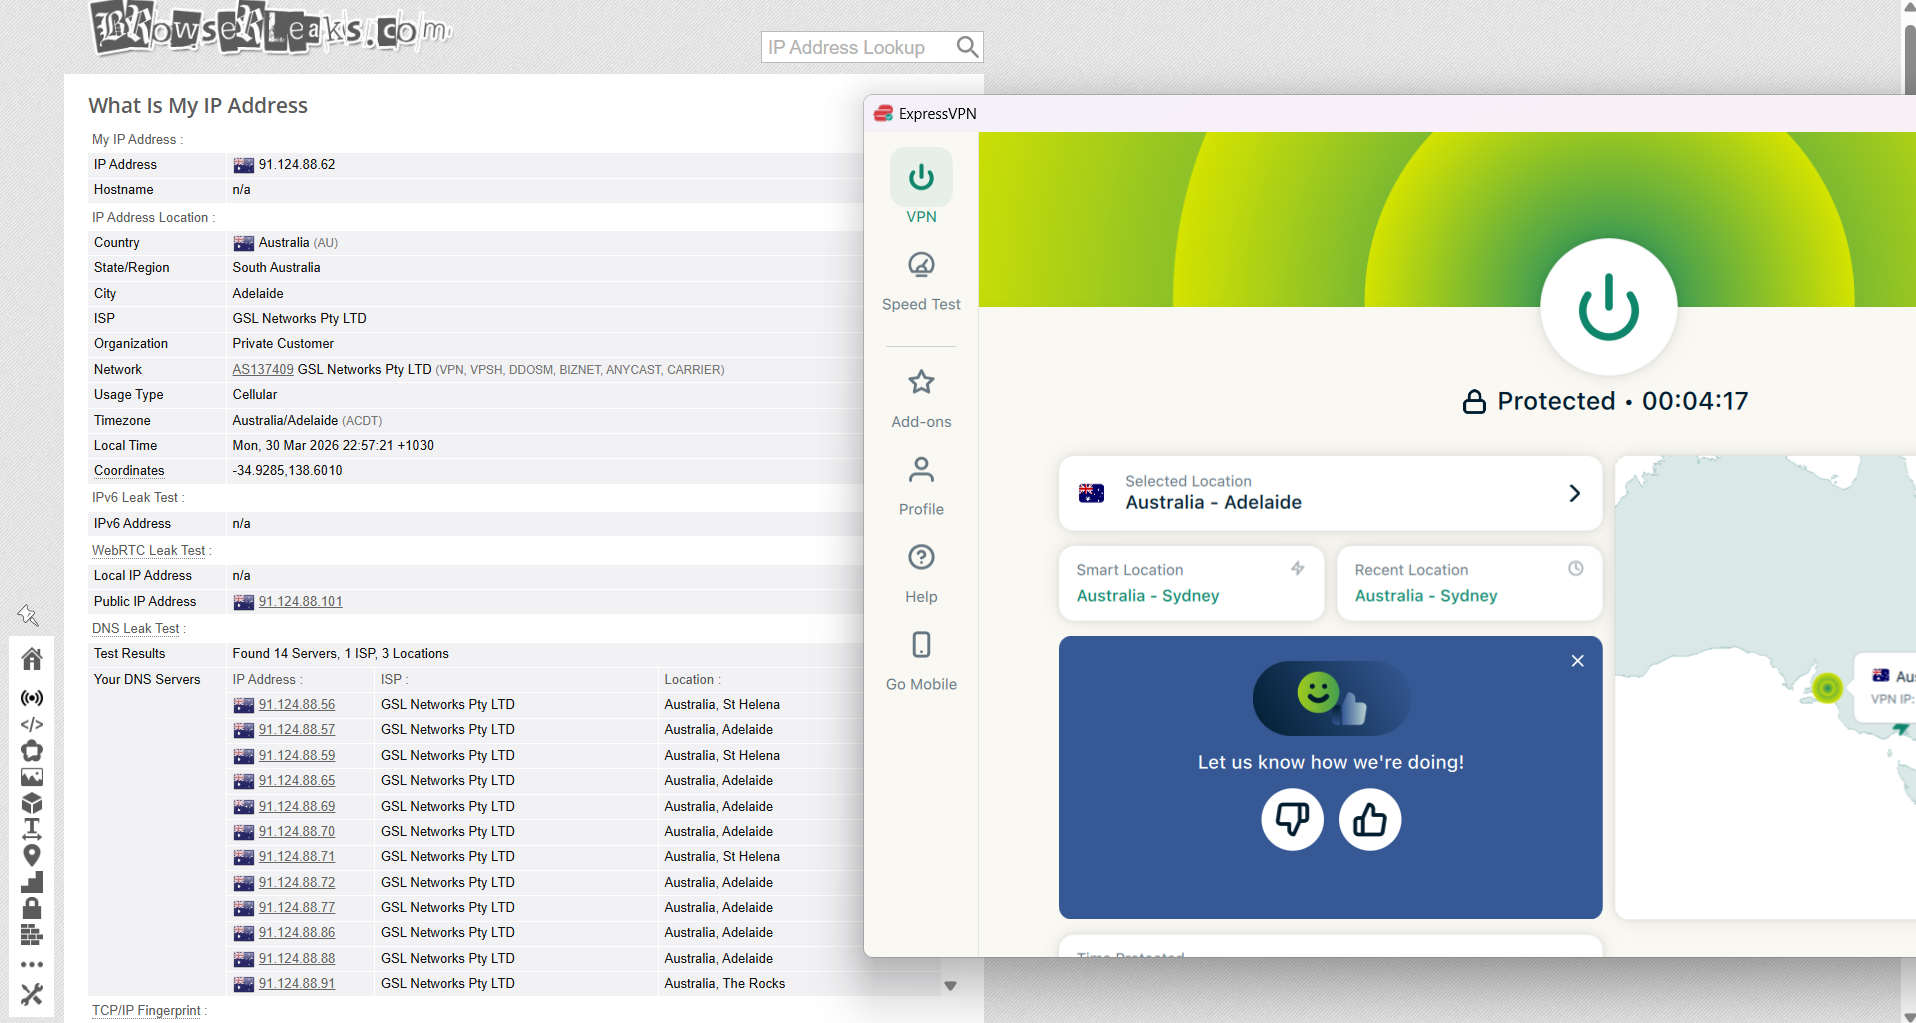This screenshot has width=1916, height=1023.
Task: Expand the Selected Location with the right chevron
Action: 1573,493
